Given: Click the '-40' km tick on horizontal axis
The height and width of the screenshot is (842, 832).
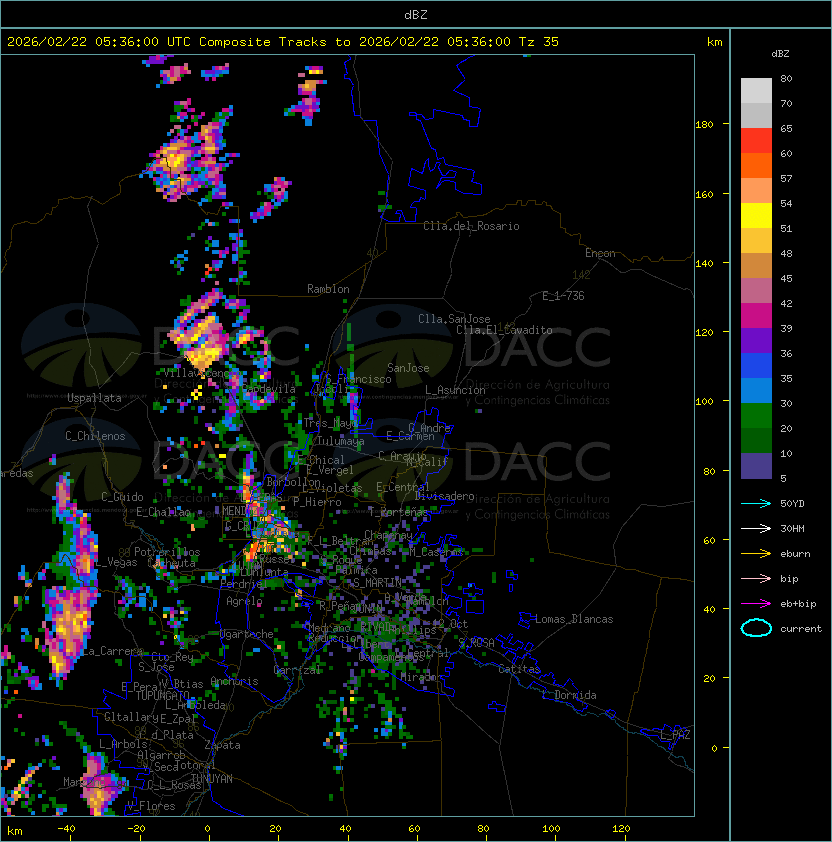Looking at the screenshot, I should 67,829.
